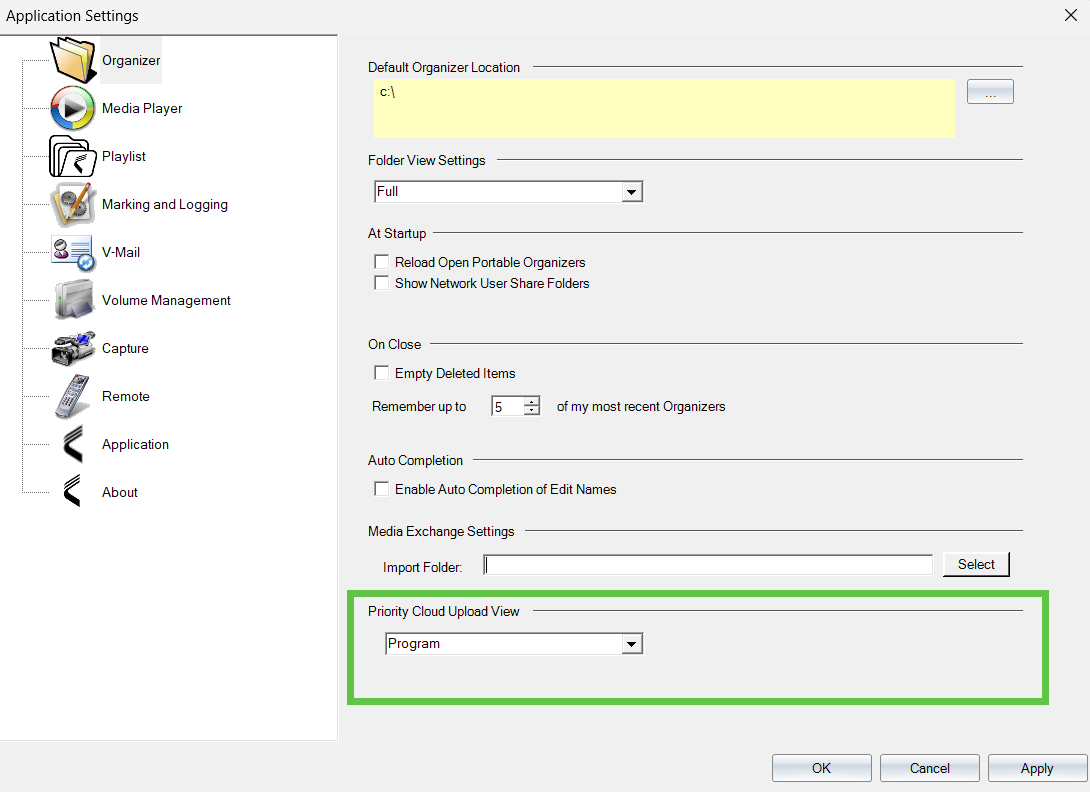Open Marking and Logging pencil icon
The width and height of the screenshot is (1090, 792).
72,204
